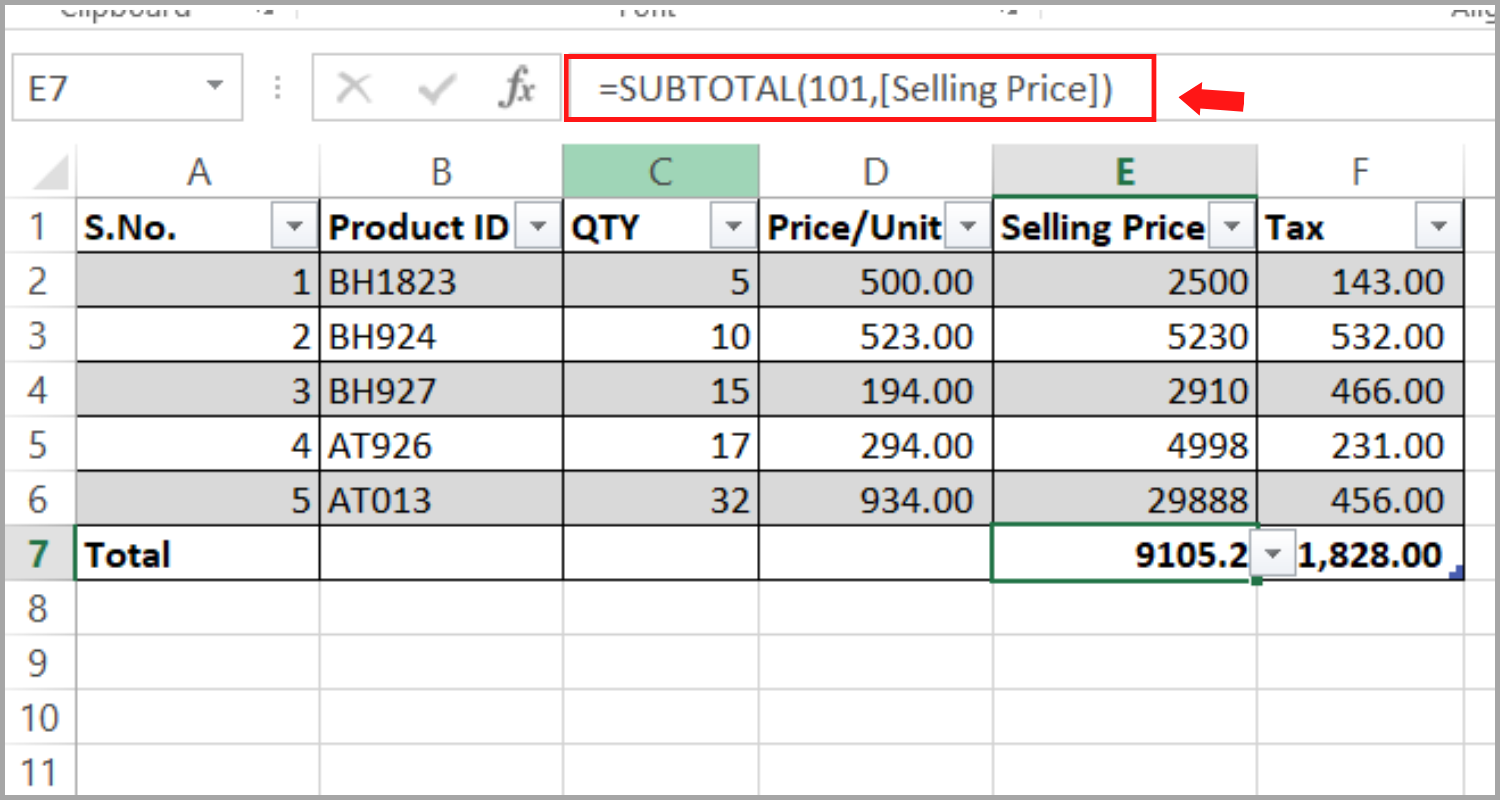The height and width of the screenshot is (800, 1500).
Task: Cancel the formula entry with the X icon
Action: click(x=355, y=87)
